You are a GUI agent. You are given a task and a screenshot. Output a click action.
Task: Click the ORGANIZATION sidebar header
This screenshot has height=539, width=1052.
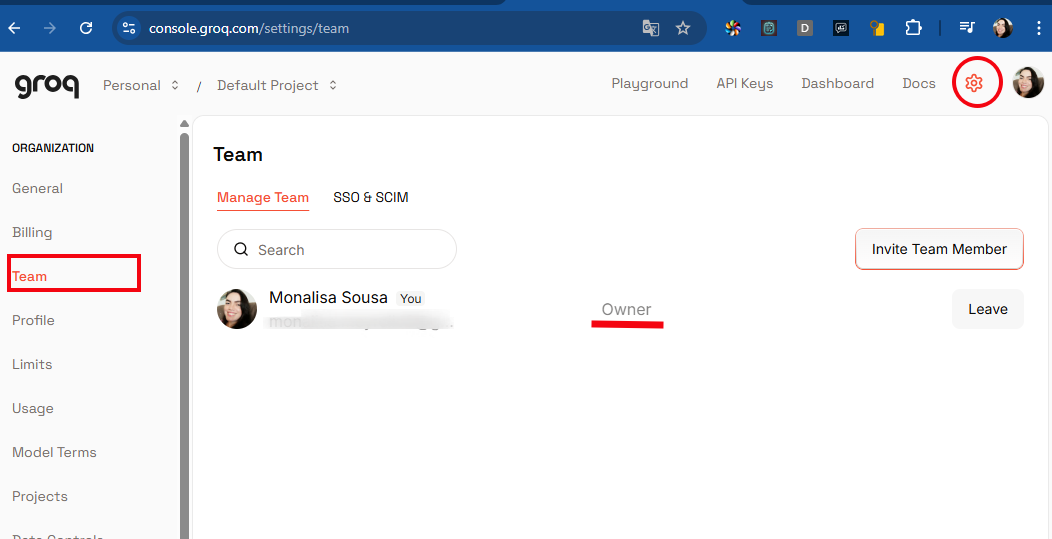[53, 148]
